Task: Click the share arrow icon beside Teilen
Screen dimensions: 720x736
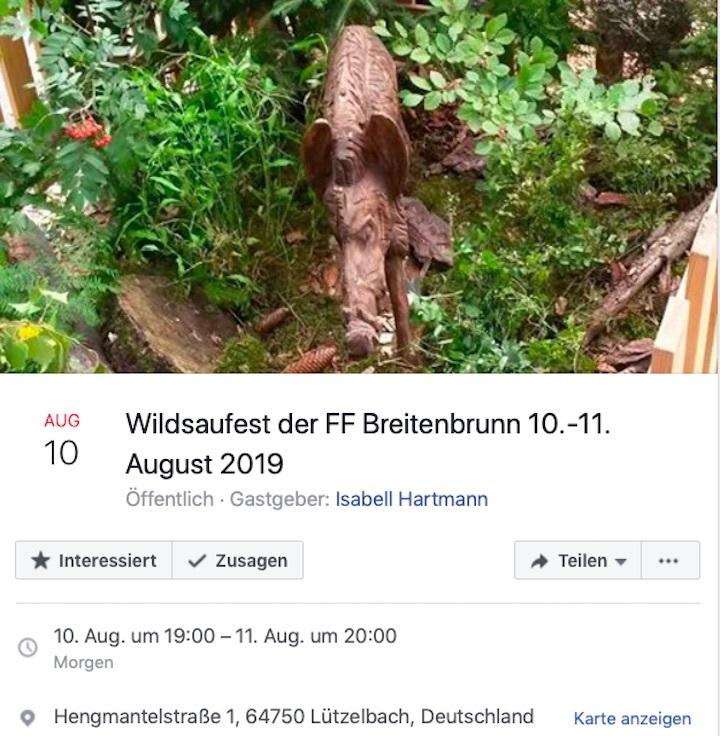Action: pyautogui.click(x=539, y=561)
